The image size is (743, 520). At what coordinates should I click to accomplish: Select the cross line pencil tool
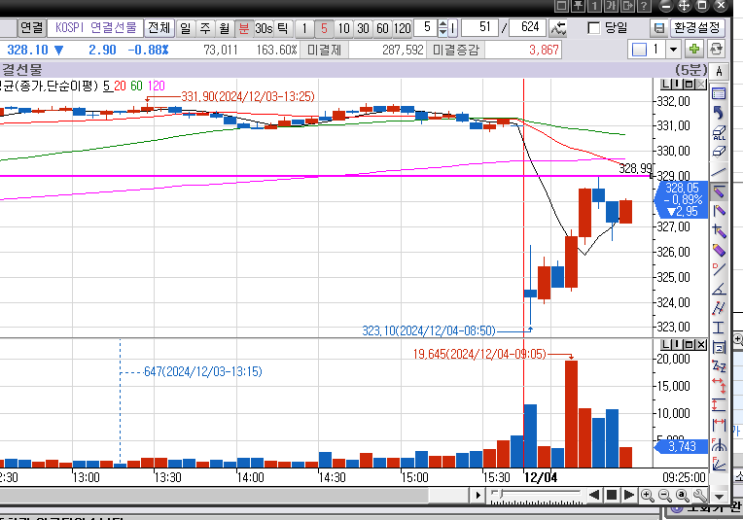click(x=719, y=230)
